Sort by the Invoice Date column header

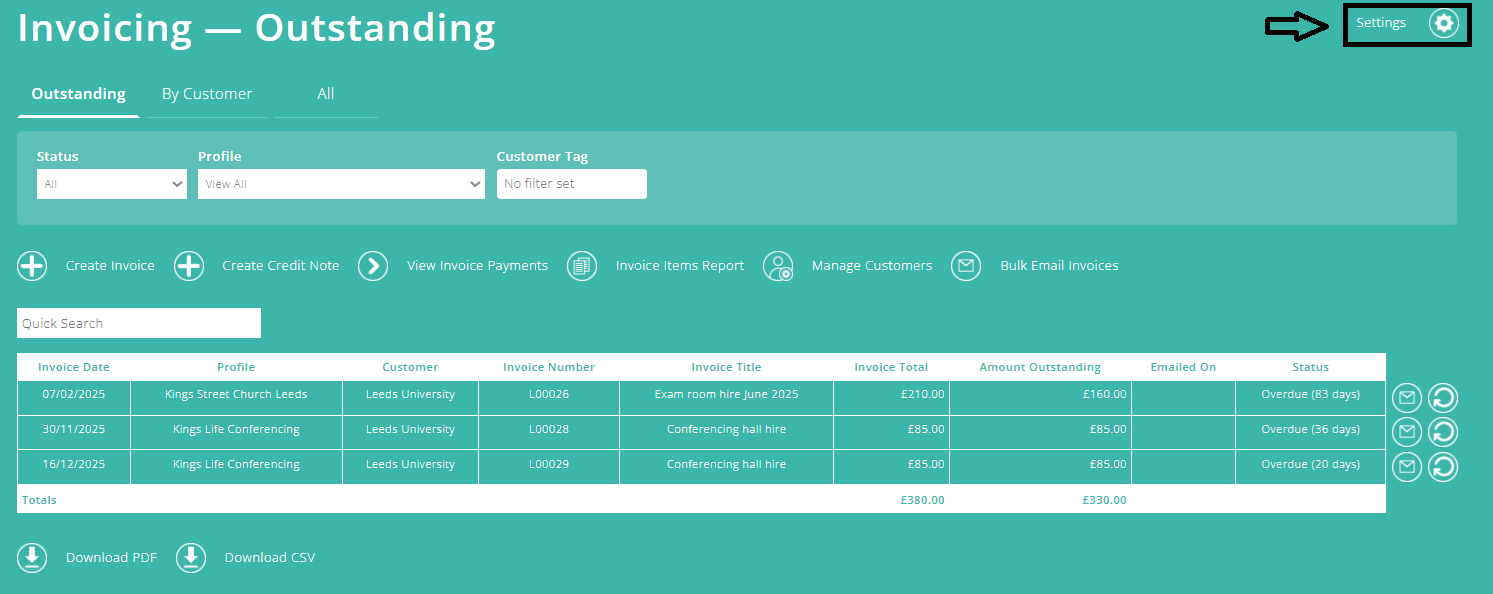(x=73, y=366)
